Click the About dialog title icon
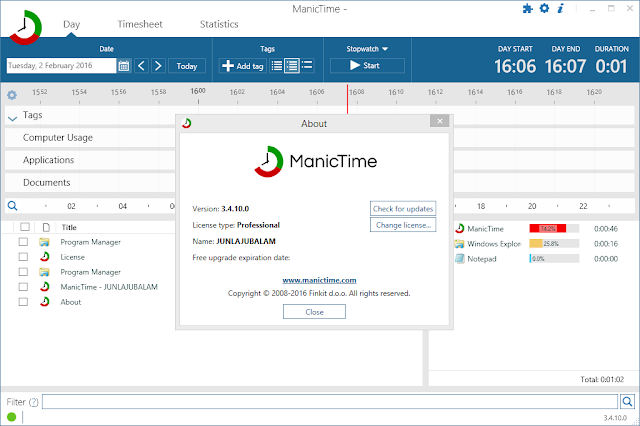640x426 pixels. pos(187,123)
